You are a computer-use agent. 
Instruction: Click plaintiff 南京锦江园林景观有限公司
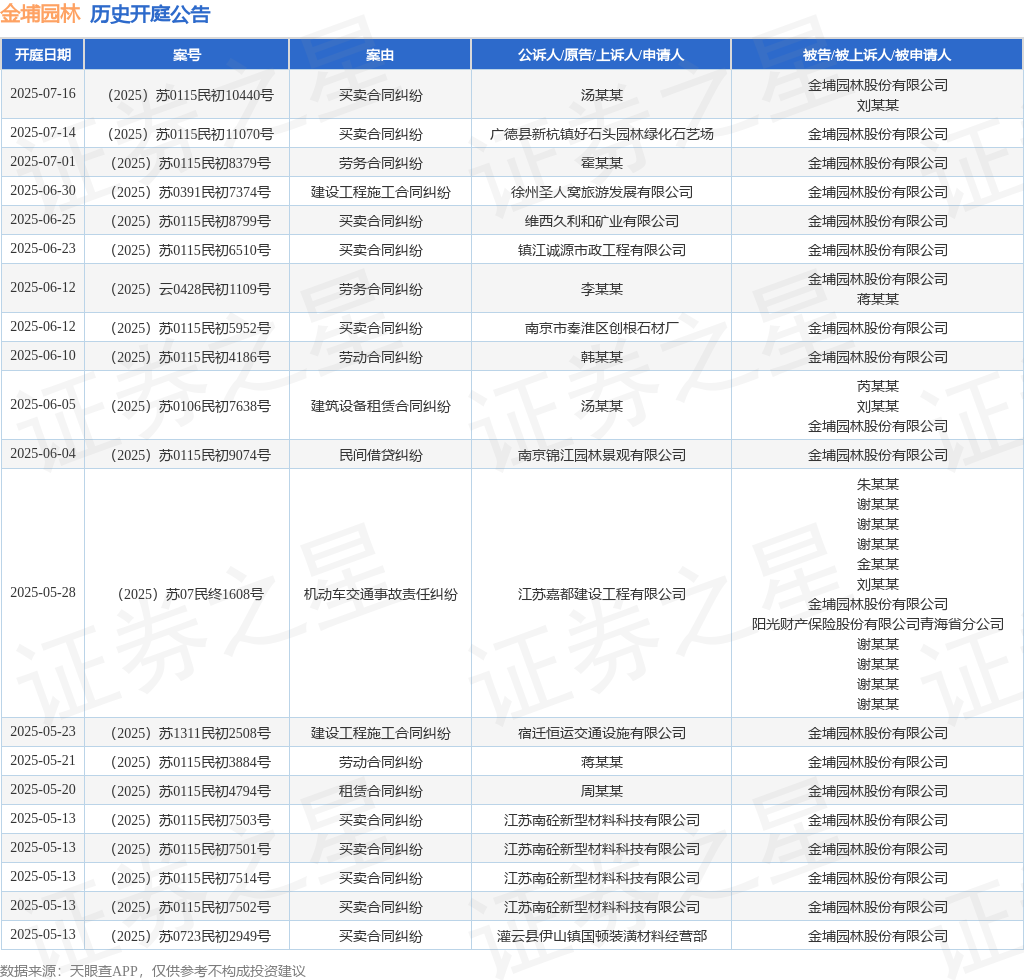(601, 455)
